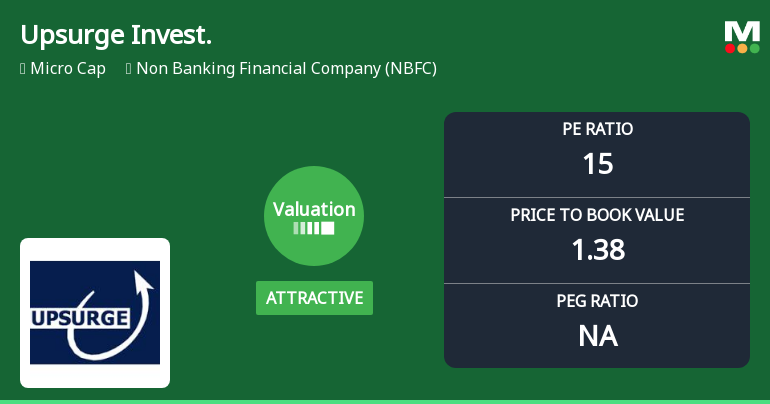Select the Micro Cap label

click(68, 69)
